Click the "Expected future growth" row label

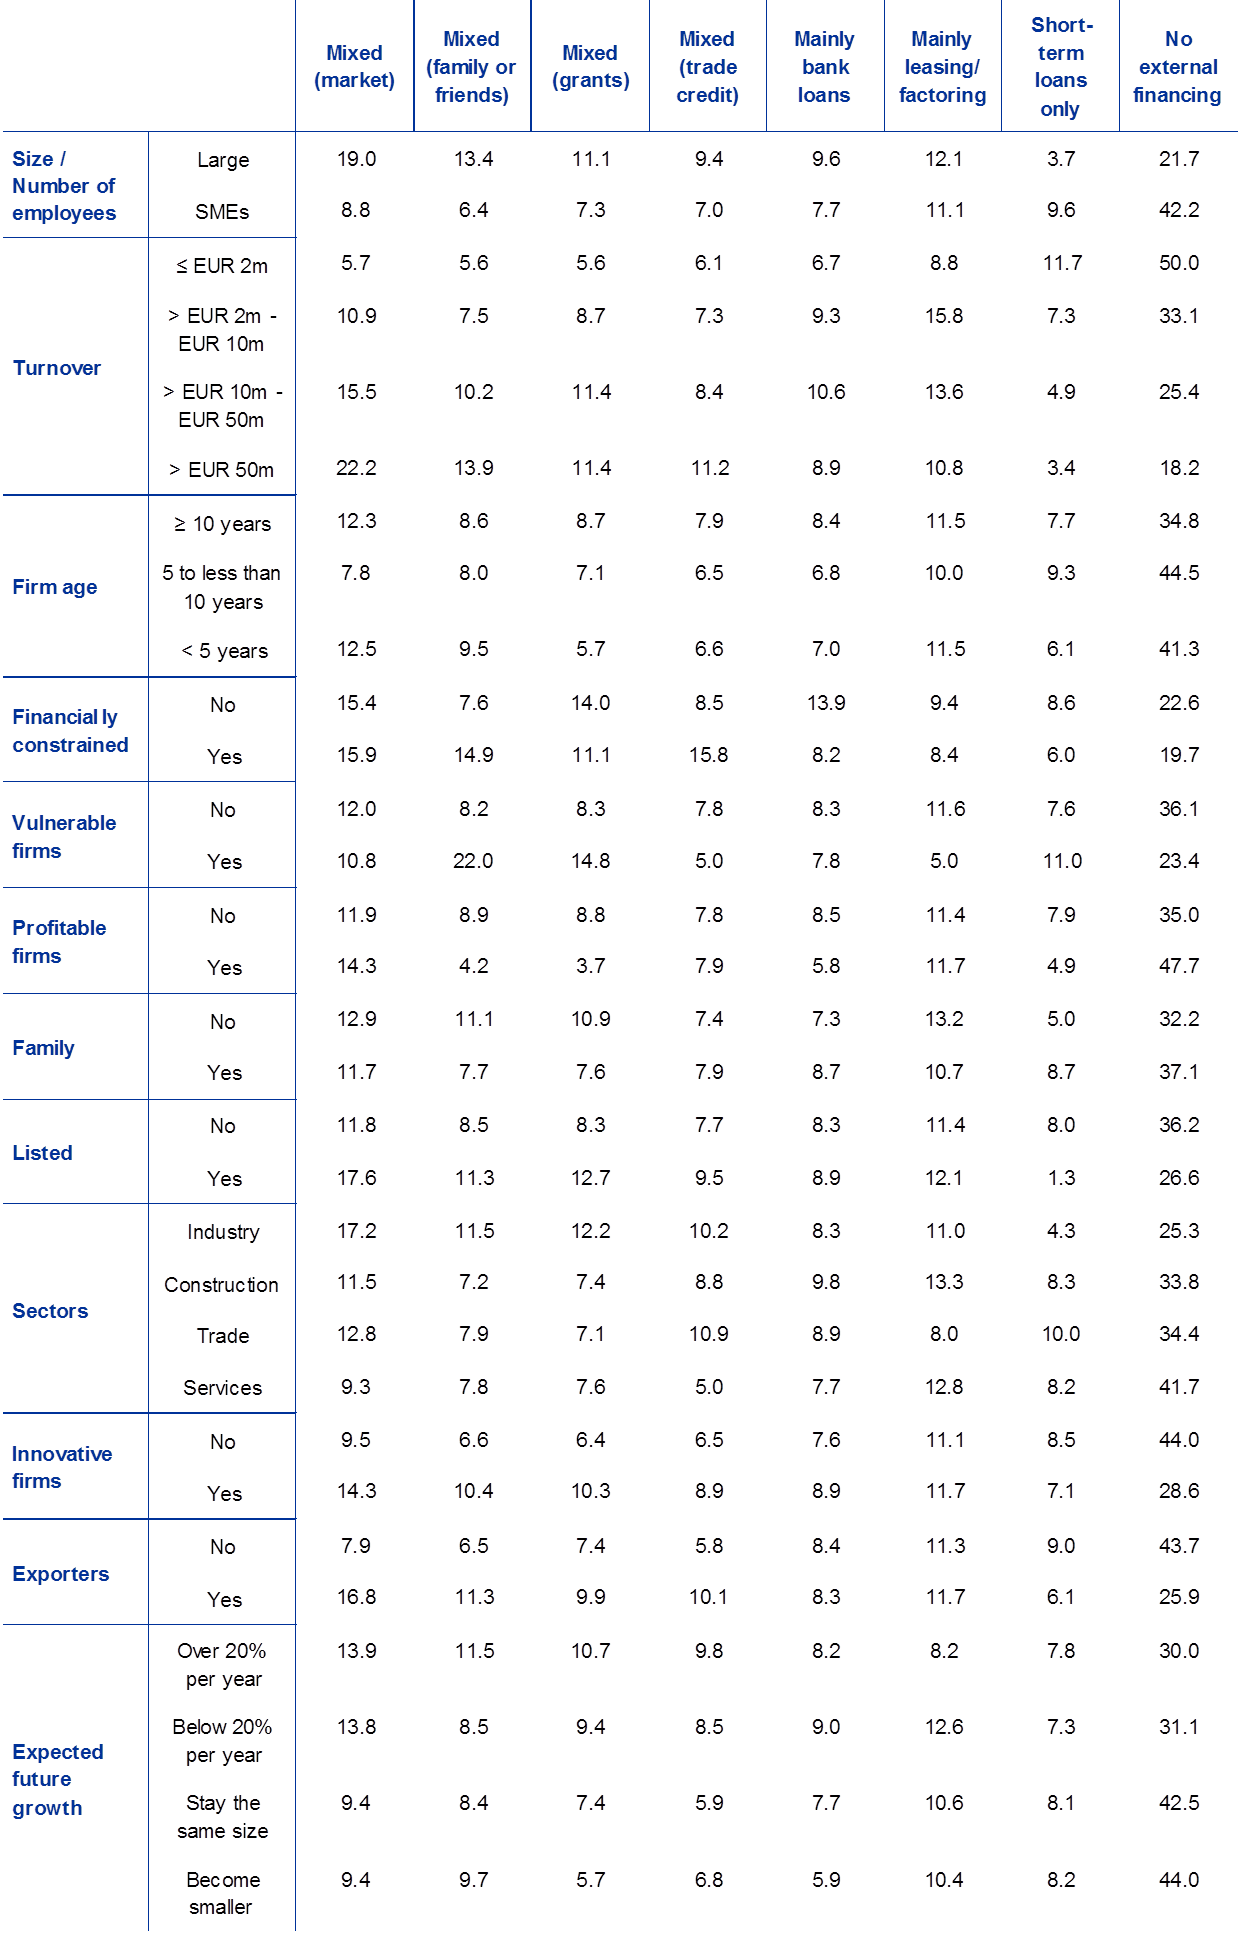point(57,1779)
